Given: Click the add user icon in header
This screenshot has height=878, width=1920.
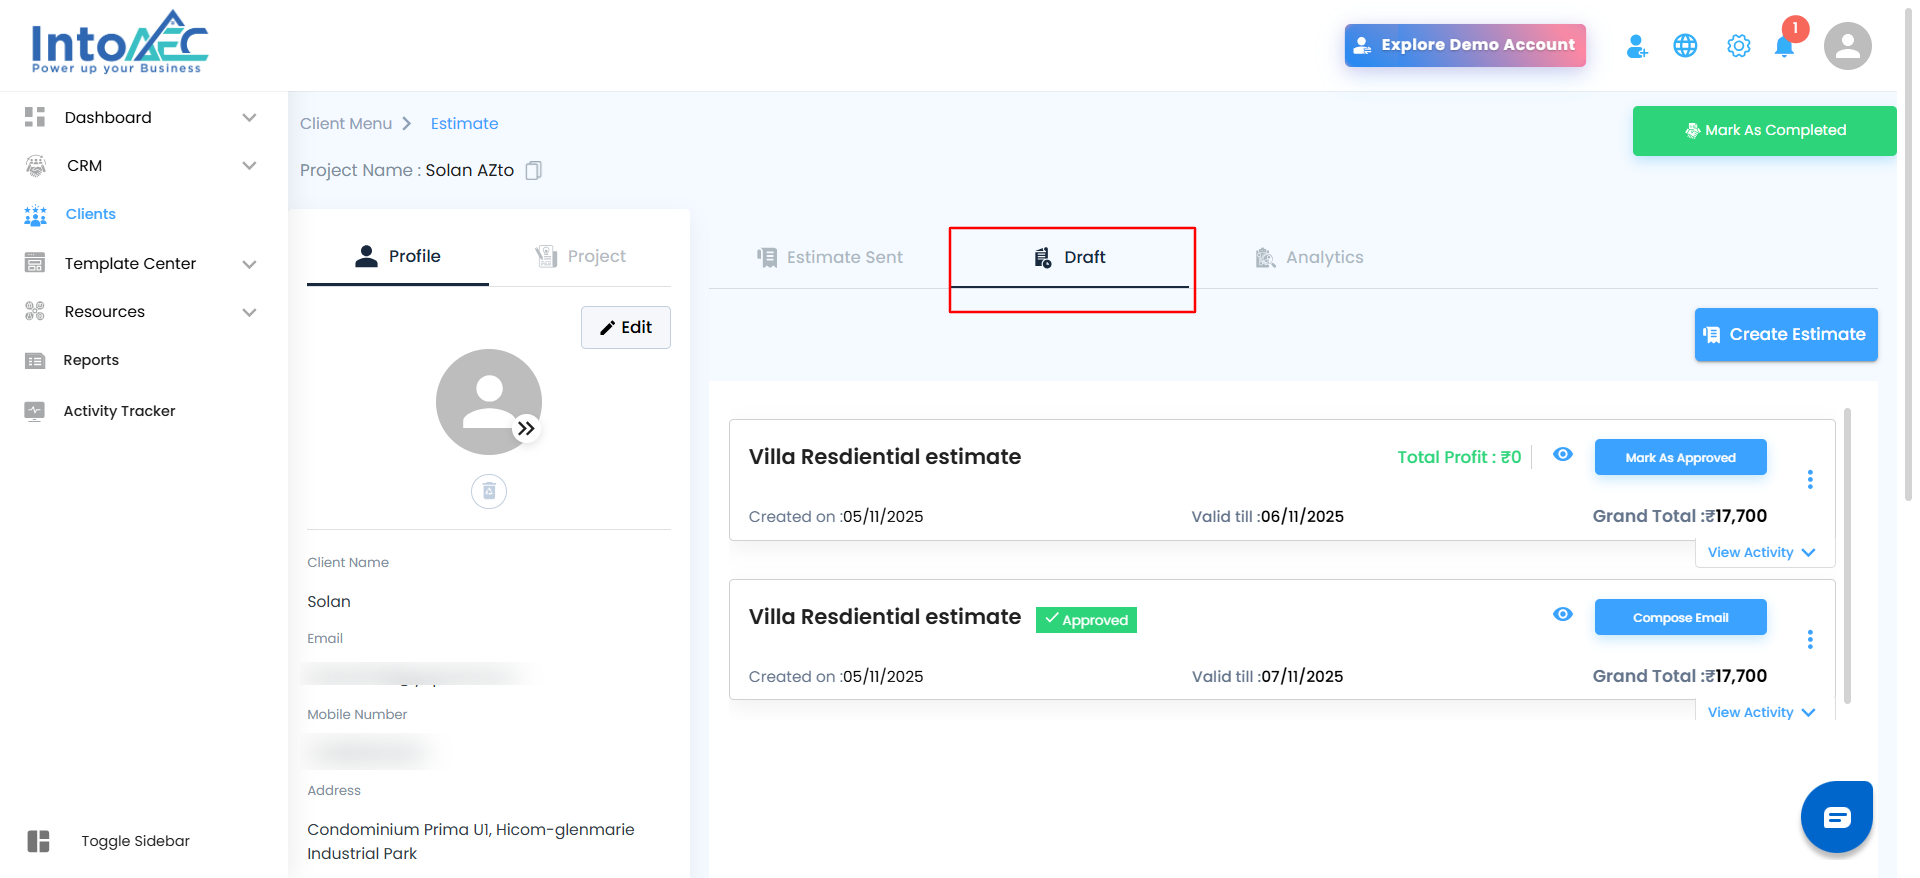Looking at the screenshot, I should click(1637, 46).
